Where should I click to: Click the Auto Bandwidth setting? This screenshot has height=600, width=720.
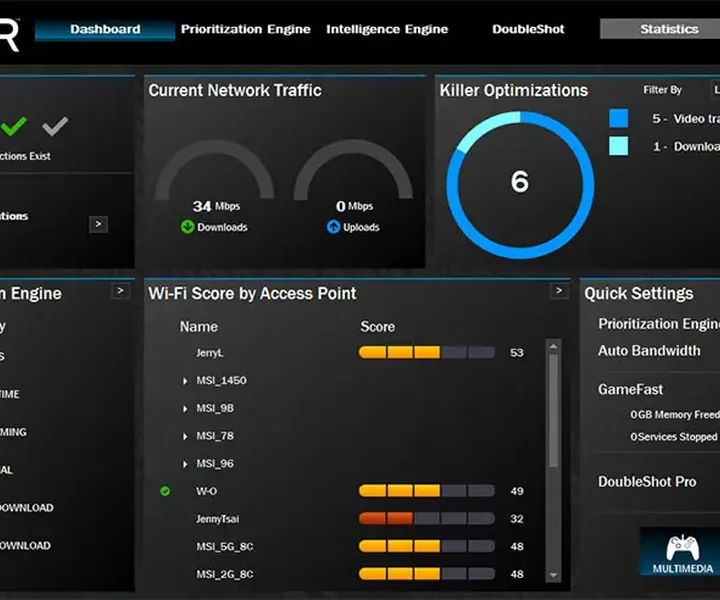click(649, 351)
